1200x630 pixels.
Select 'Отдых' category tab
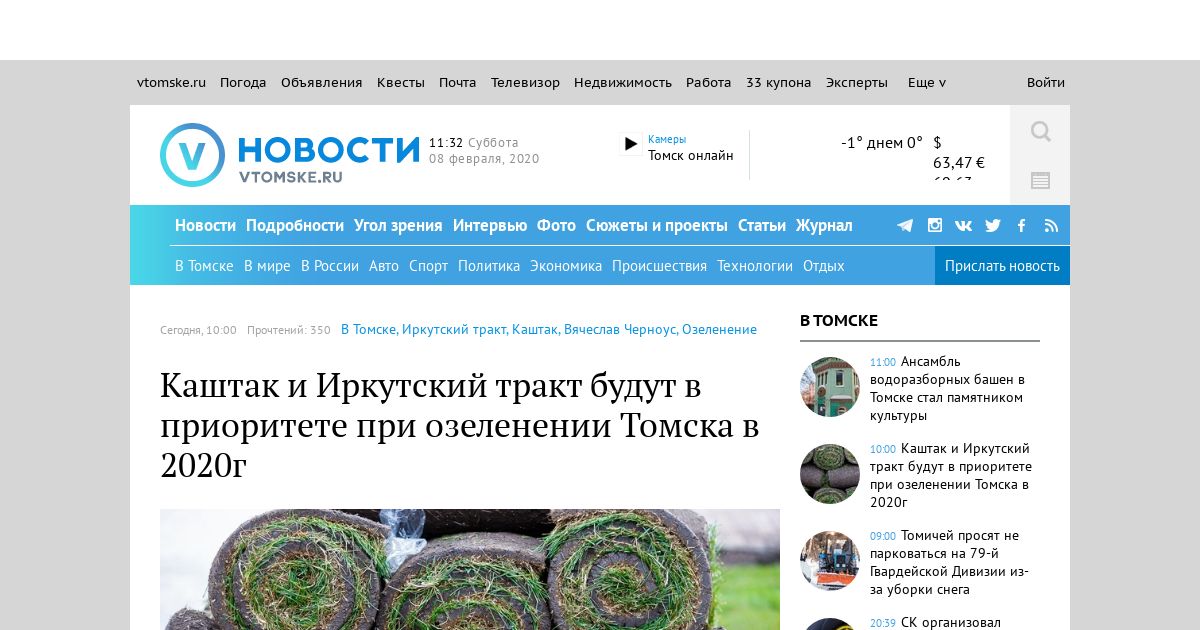(x=824, y=266)
